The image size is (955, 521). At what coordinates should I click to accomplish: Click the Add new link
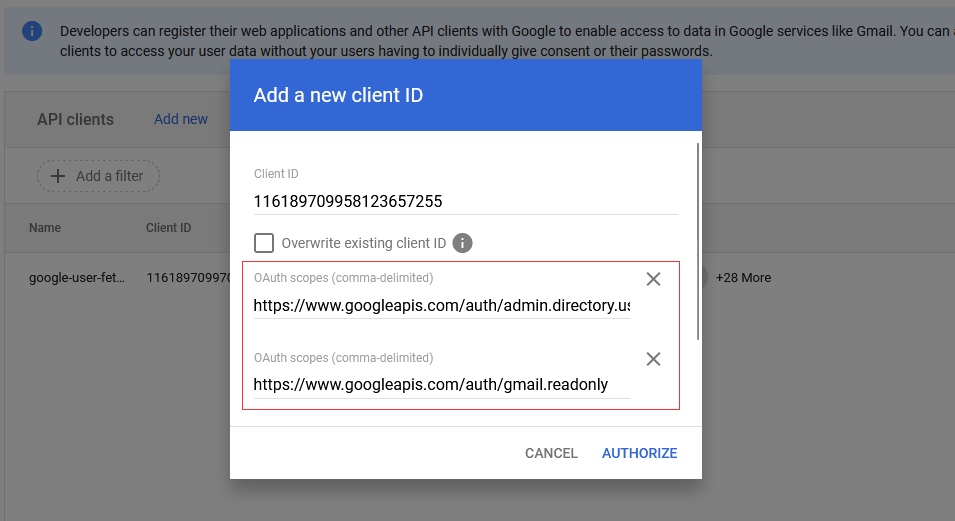click(x=181, y=119)
